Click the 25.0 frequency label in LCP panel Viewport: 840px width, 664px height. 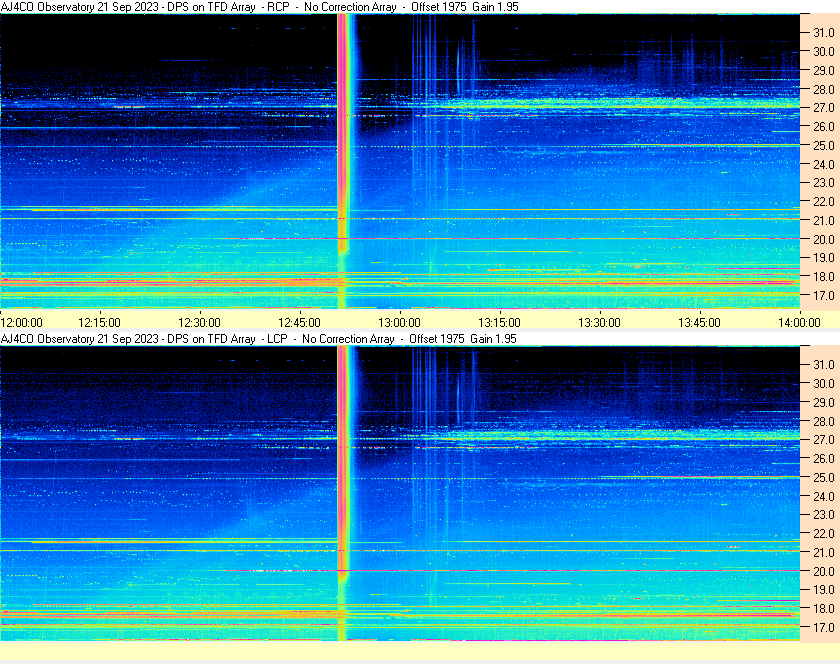point(824,477)
